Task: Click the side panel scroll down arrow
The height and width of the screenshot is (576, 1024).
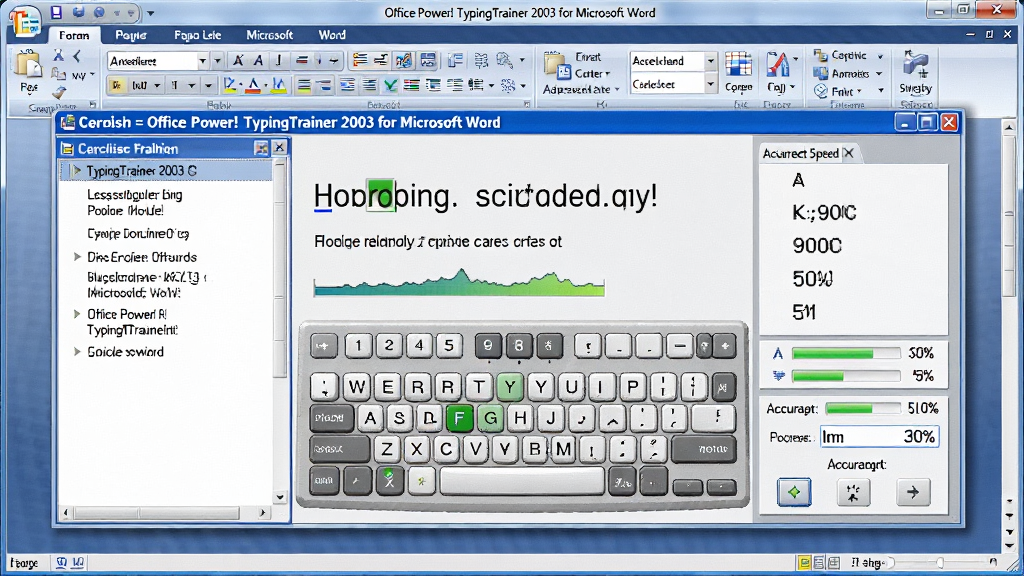Action: [x=280, y=497]
